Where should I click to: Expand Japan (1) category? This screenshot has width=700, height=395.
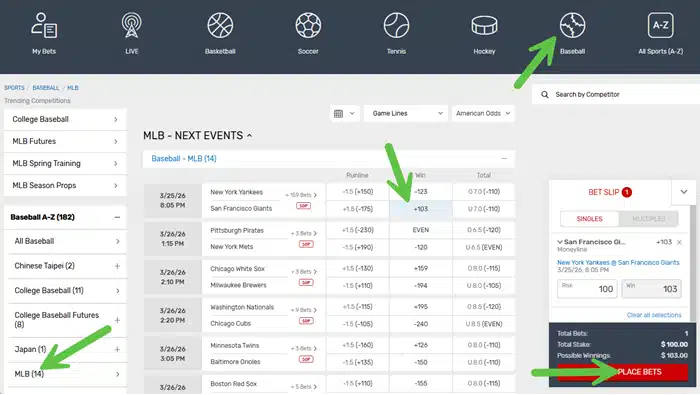(117, 349)
